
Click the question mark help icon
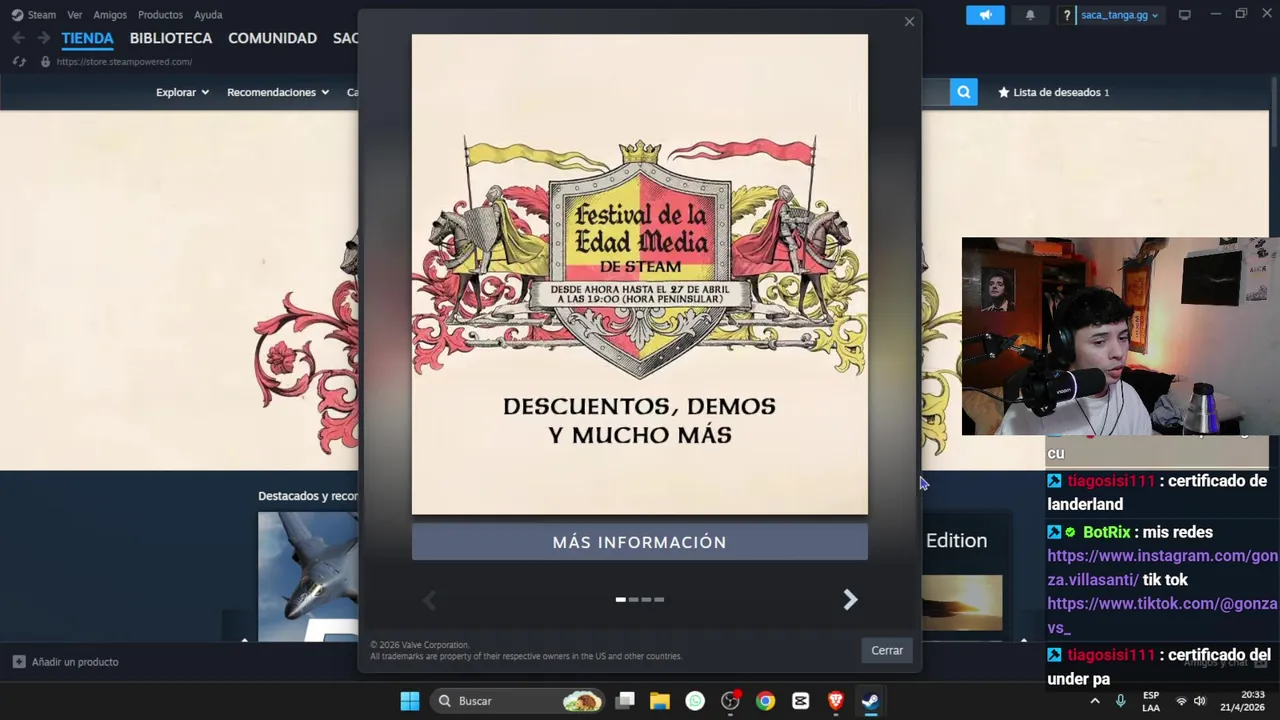[1067, 15]
